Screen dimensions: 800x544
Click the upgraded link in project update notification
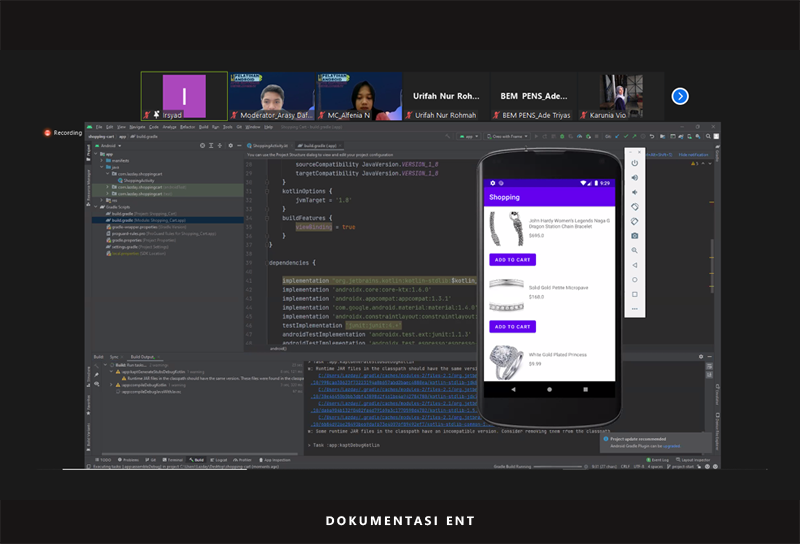tap(671, 446)
